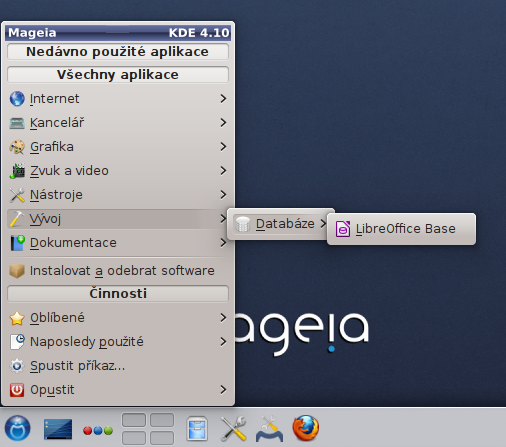This screenshot has height=447, width=506.
Task: Open the Nástroje menu entry
Action: coord(118,195)
